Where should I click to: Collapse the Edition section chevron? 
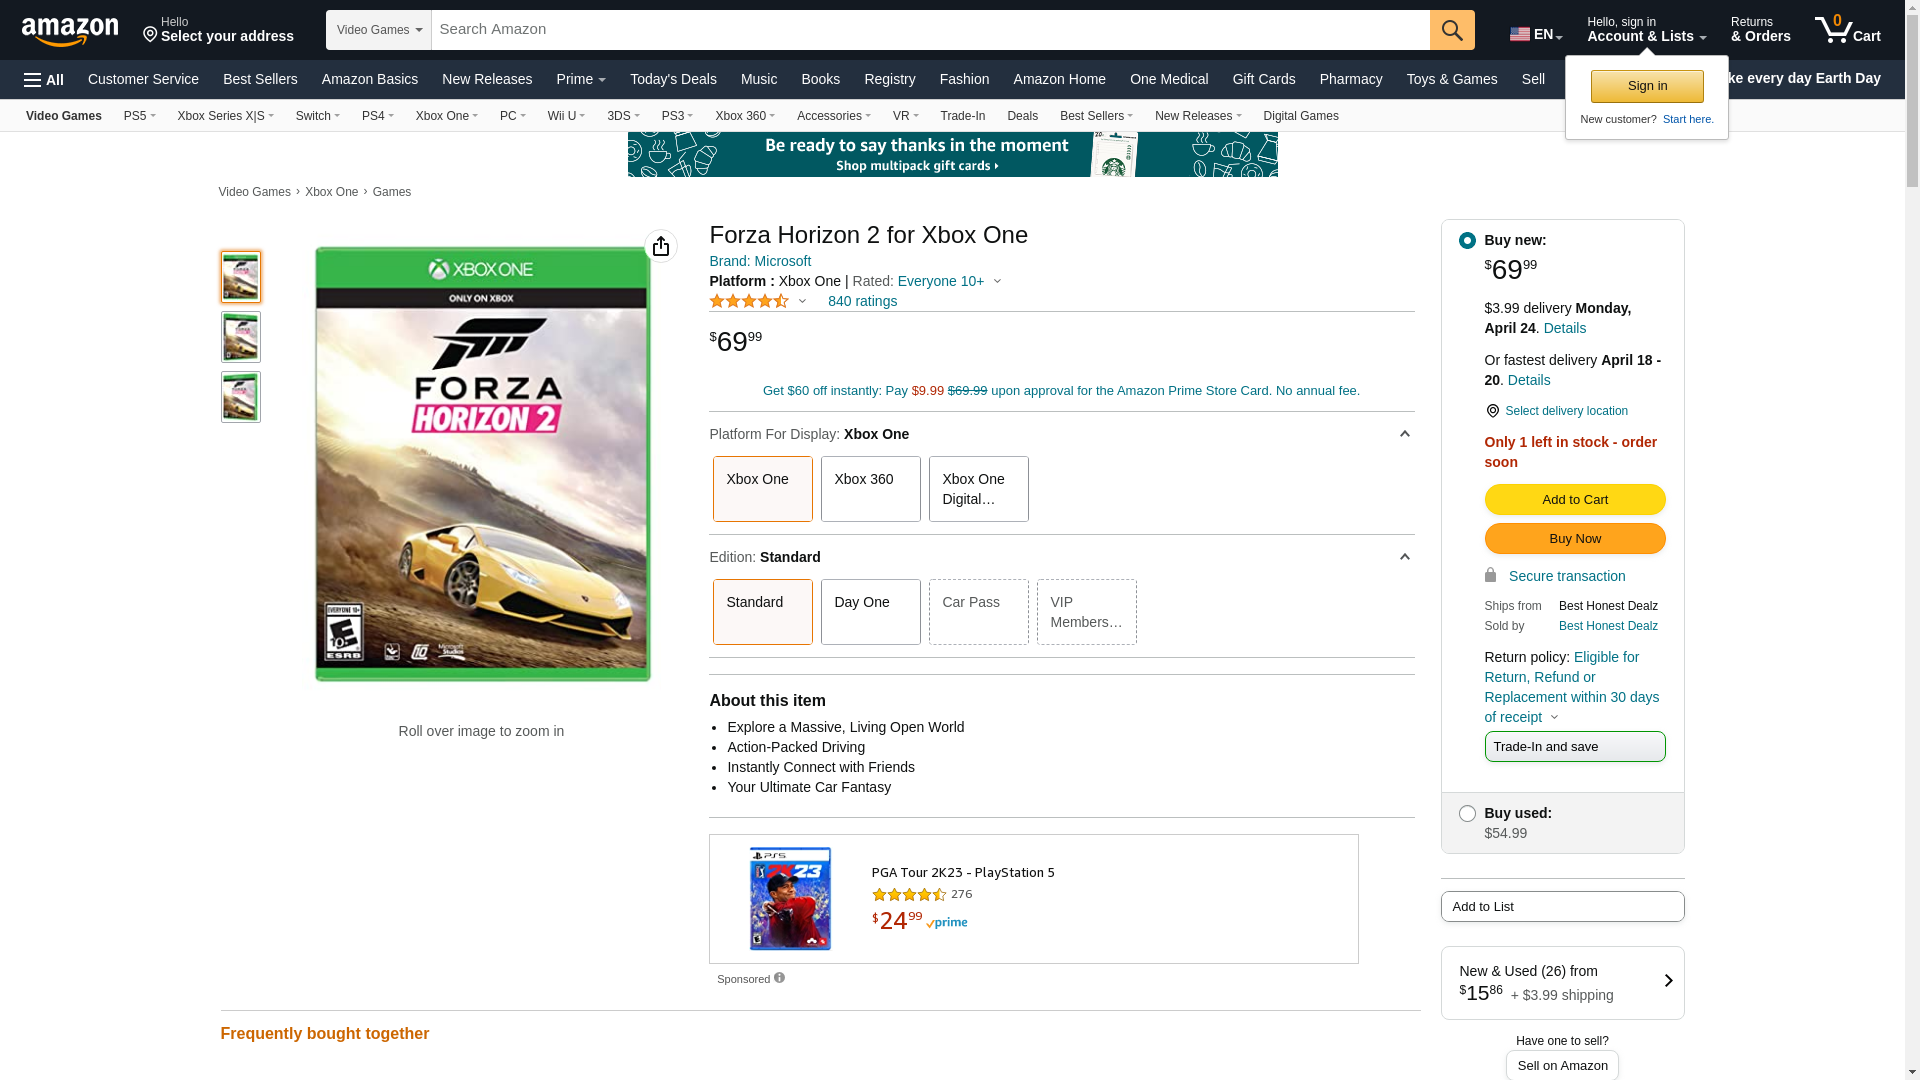1404,557
